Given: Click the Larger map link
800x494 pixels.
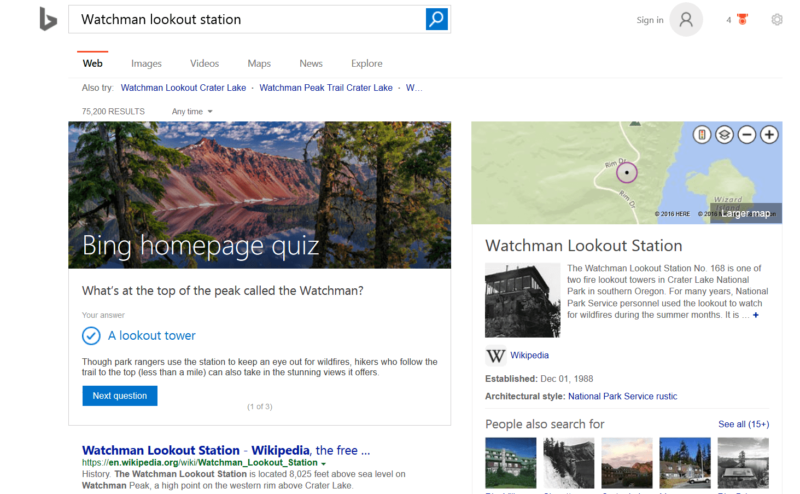Looking at the screenshot, I should click(745, 213).
